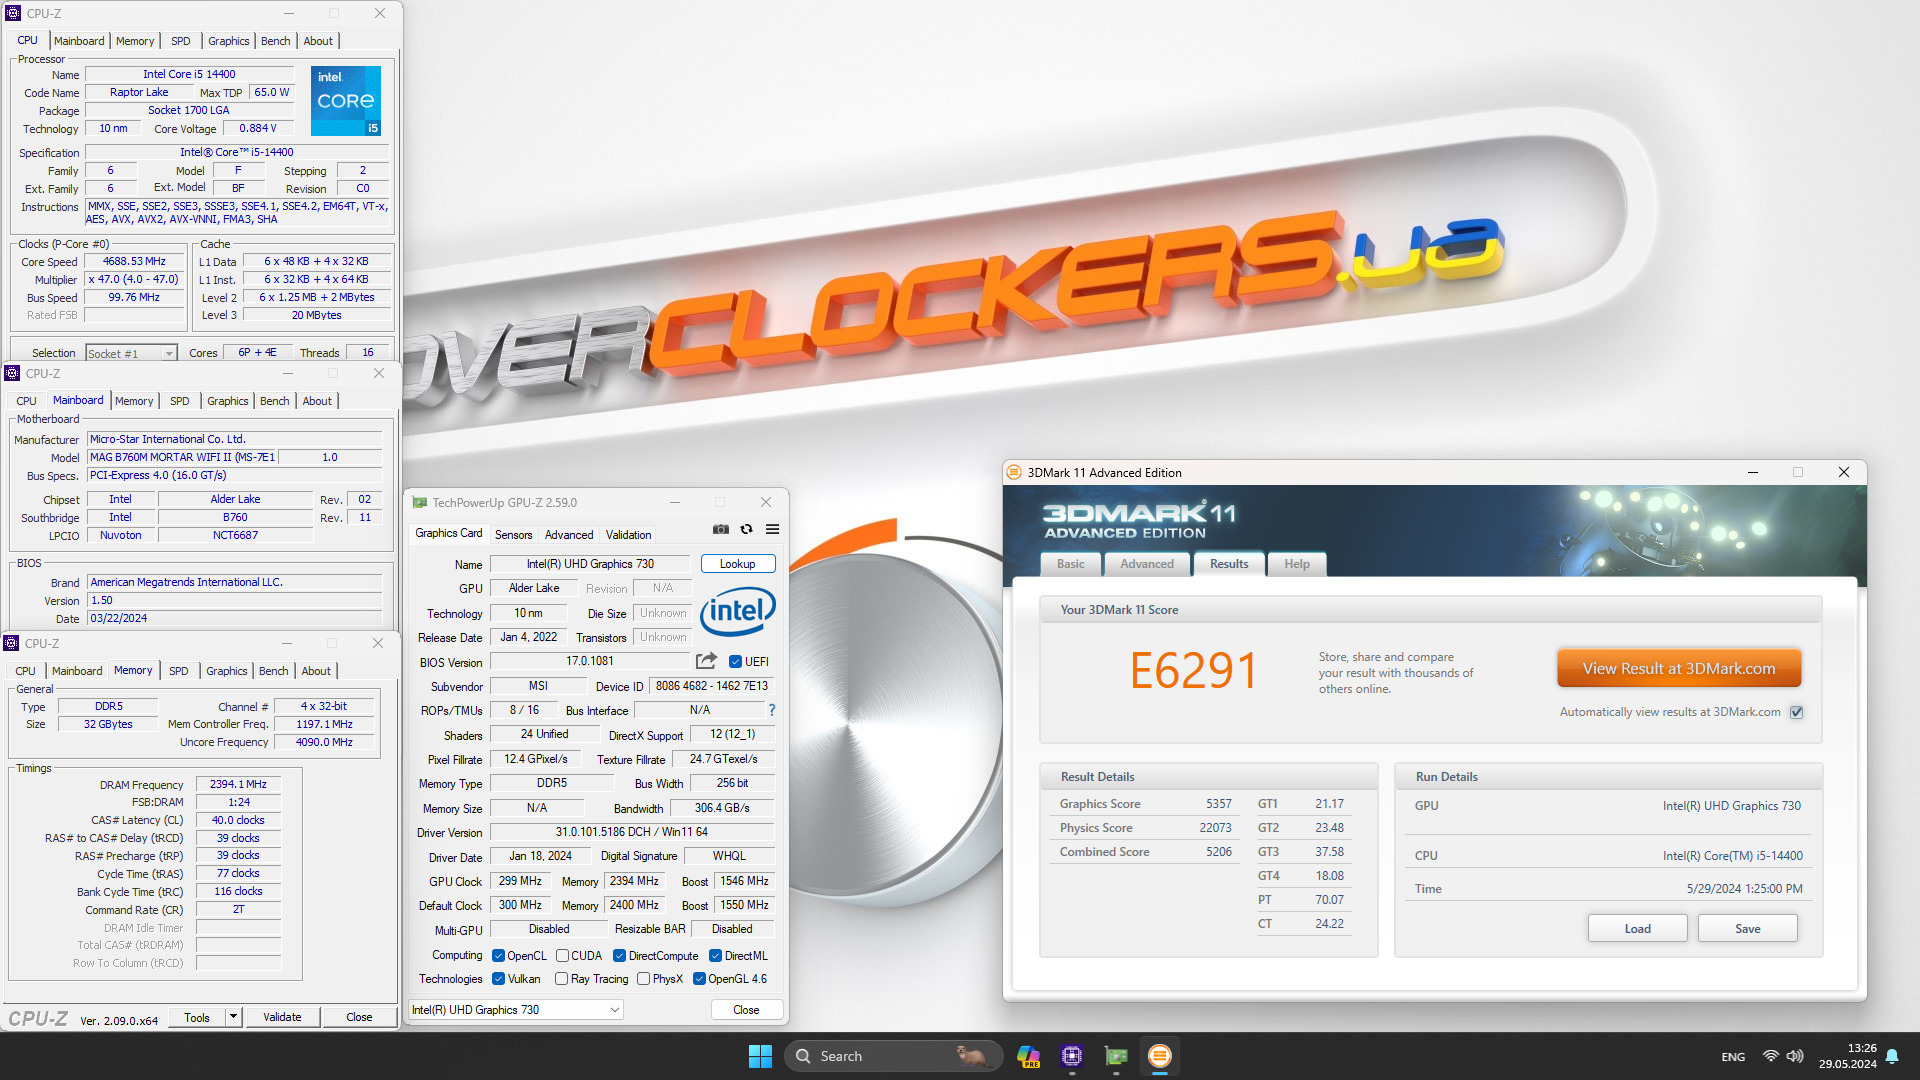
Task: Click the GPU-Z title bar app icon
Action: click(x=420, y=502)
